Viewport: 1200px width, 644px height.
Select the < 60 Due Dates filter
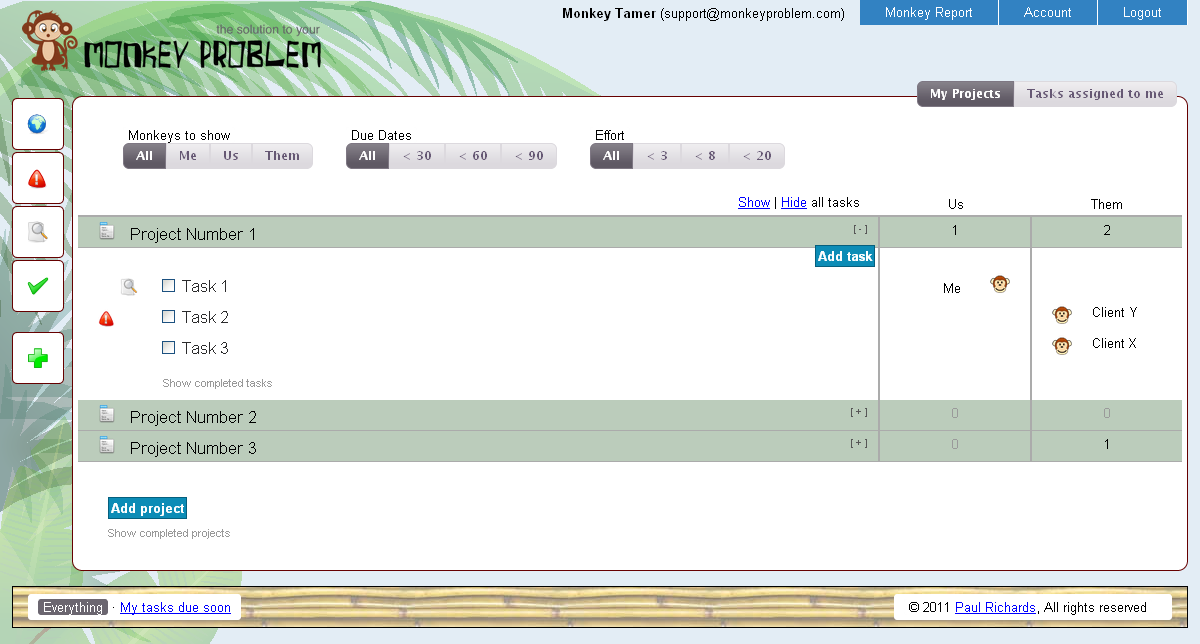pos(472,155)
